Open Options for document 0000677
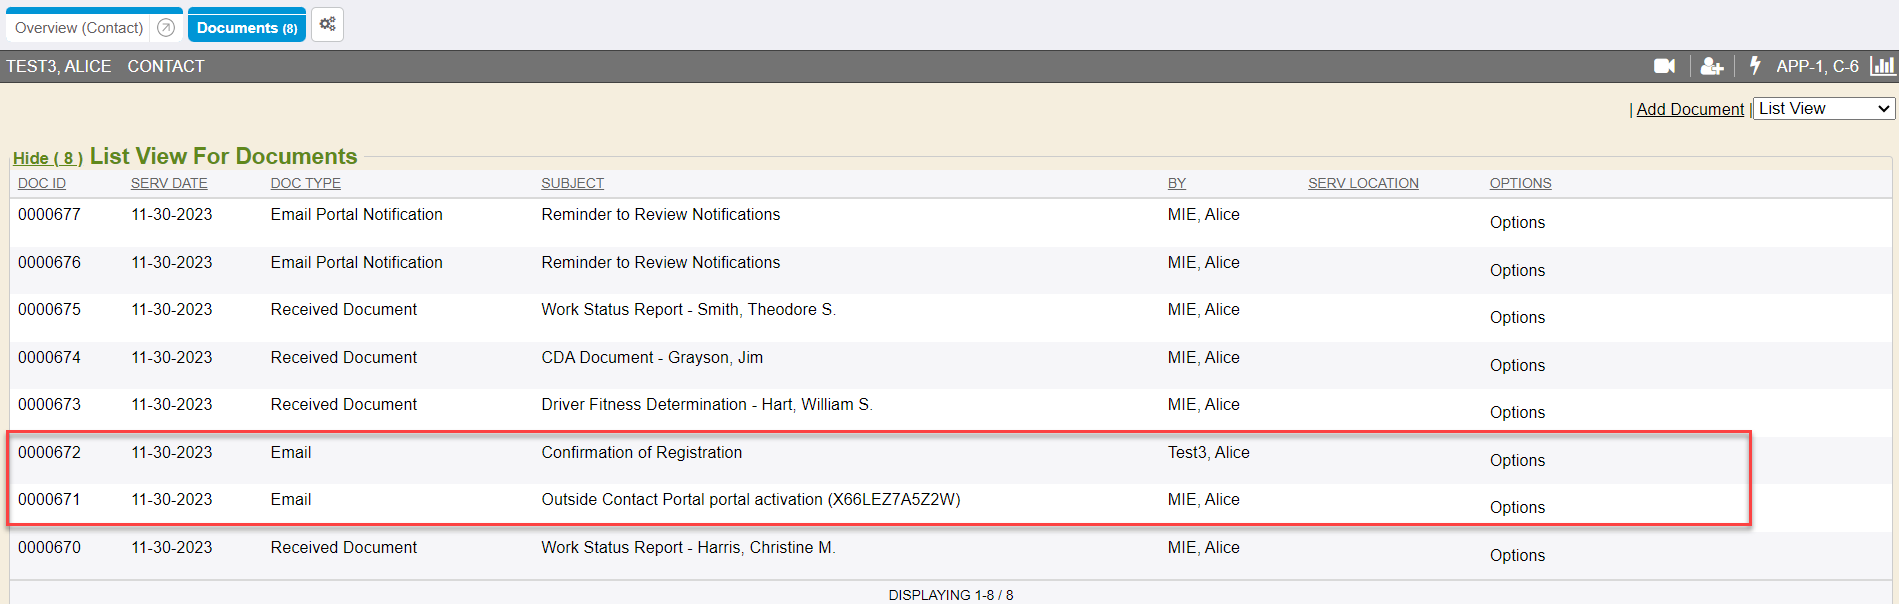 (1517, 222)
